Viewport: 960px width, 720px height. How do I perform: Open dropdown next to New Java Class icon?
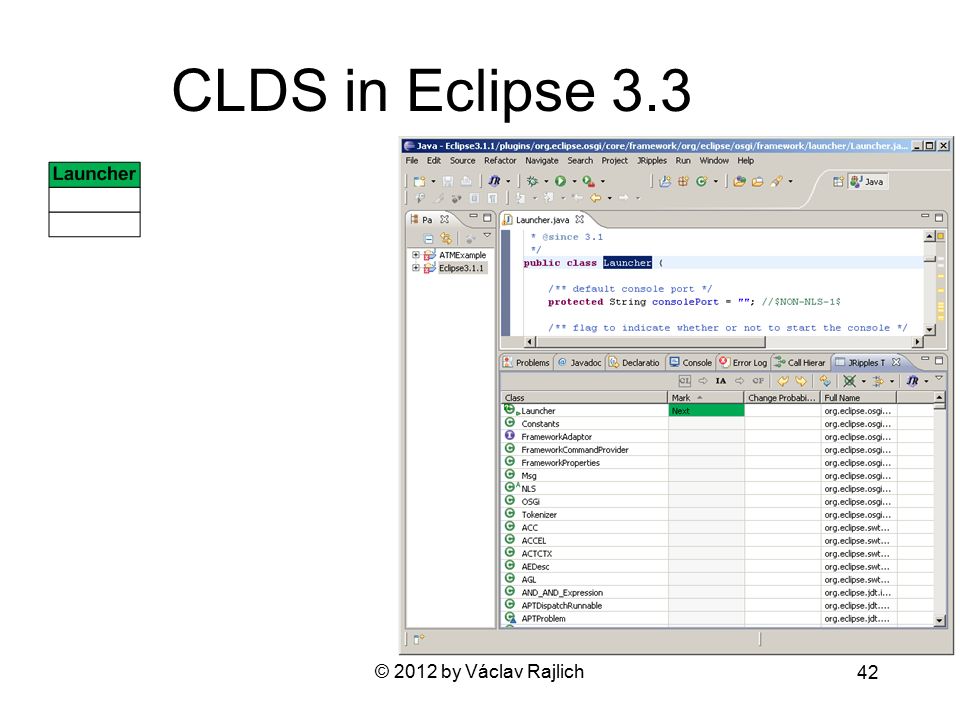[x=715, y=182]
